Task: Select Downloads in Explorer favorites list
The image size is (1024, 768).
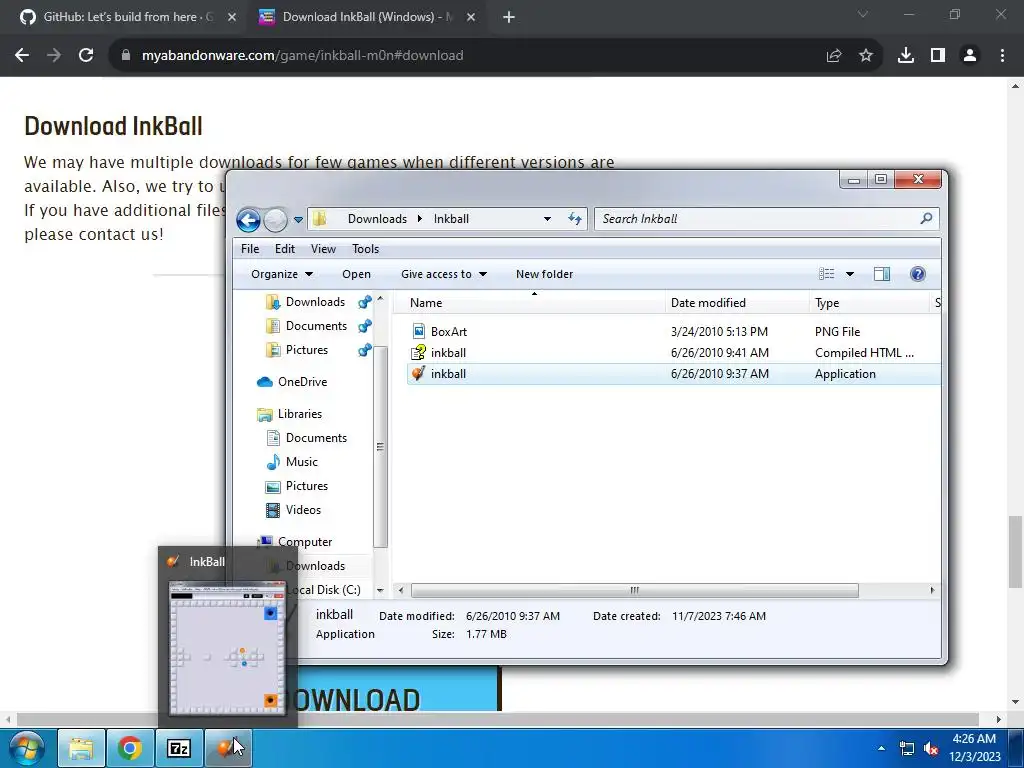Action: pyautogui.click(x=315, y=302)
